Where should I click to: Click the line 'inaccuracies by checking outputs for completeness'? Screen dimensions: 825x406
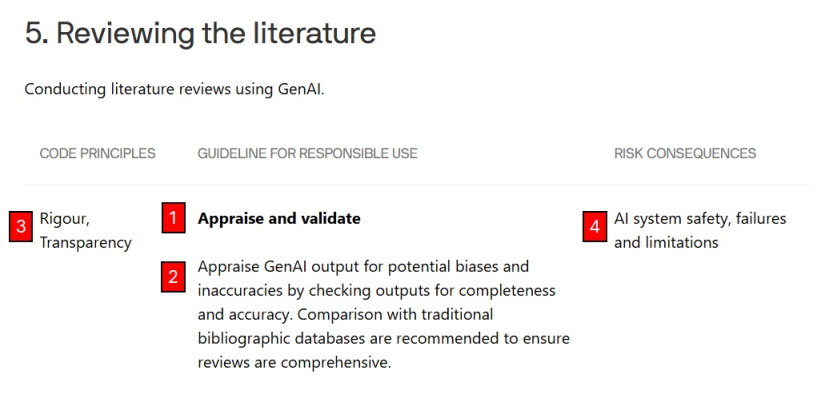(377, 290)
